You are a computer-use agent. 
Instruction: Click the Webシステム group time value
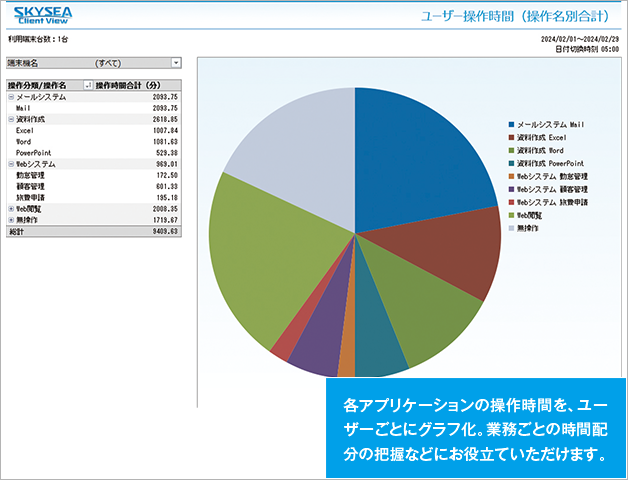[x=167, y=164]
